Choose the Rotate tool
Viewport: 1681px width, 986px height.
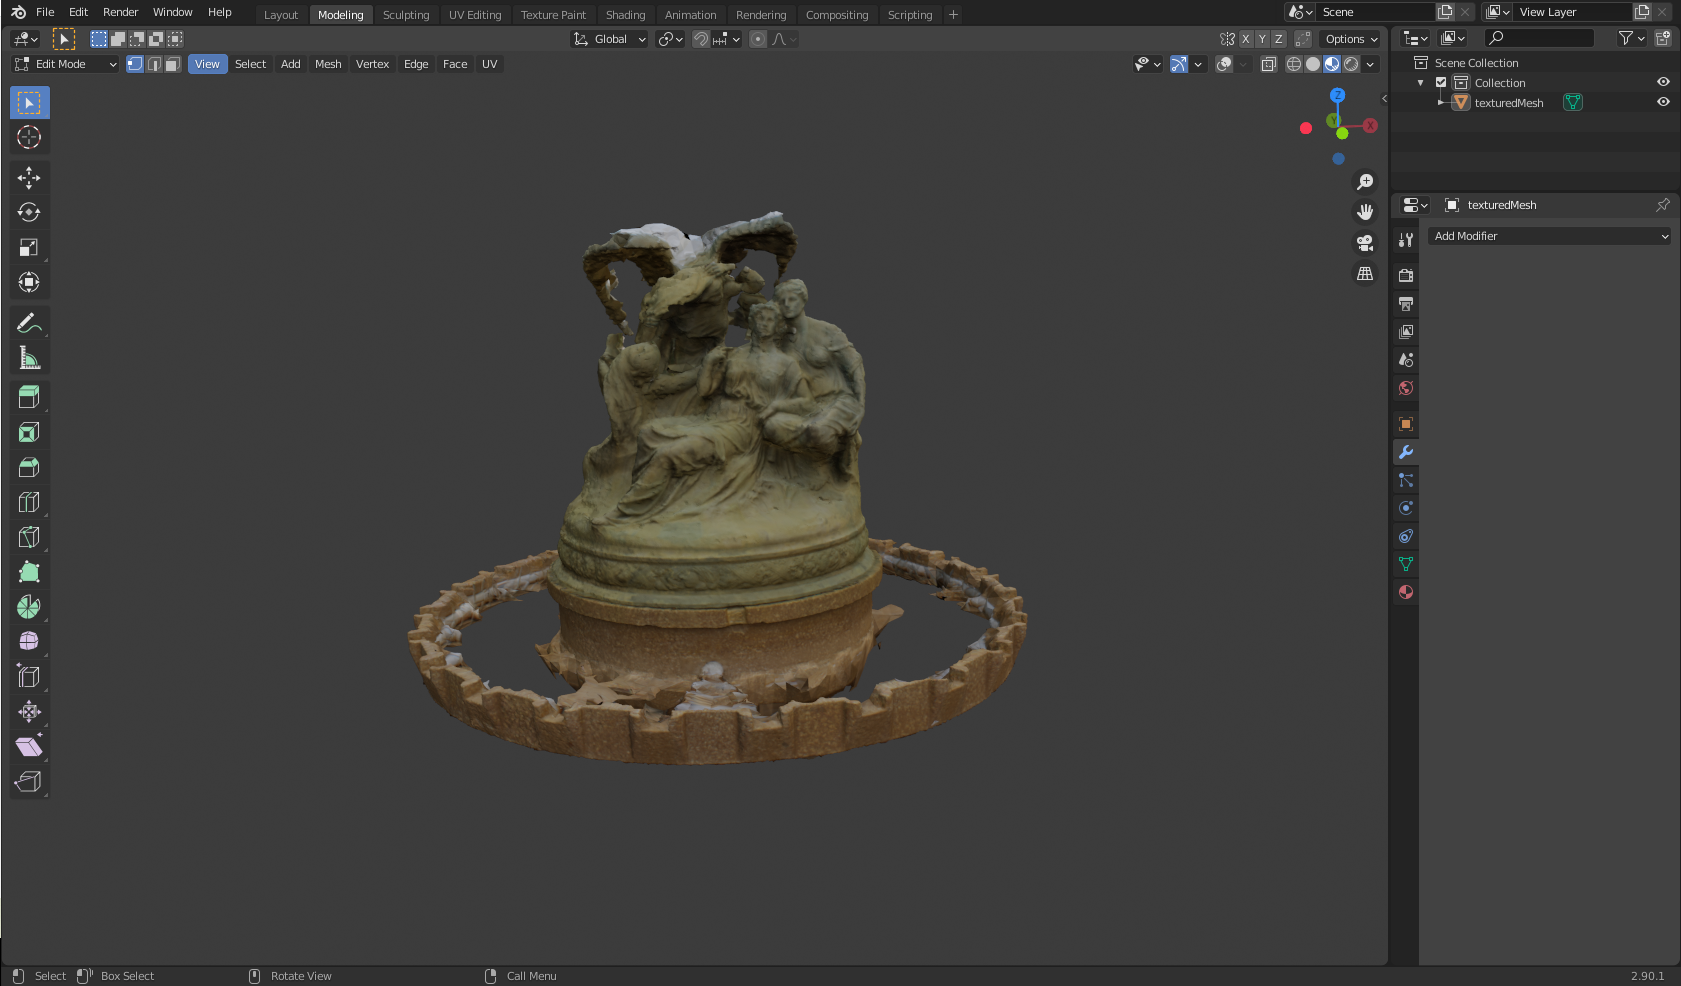tap(29, 212)
